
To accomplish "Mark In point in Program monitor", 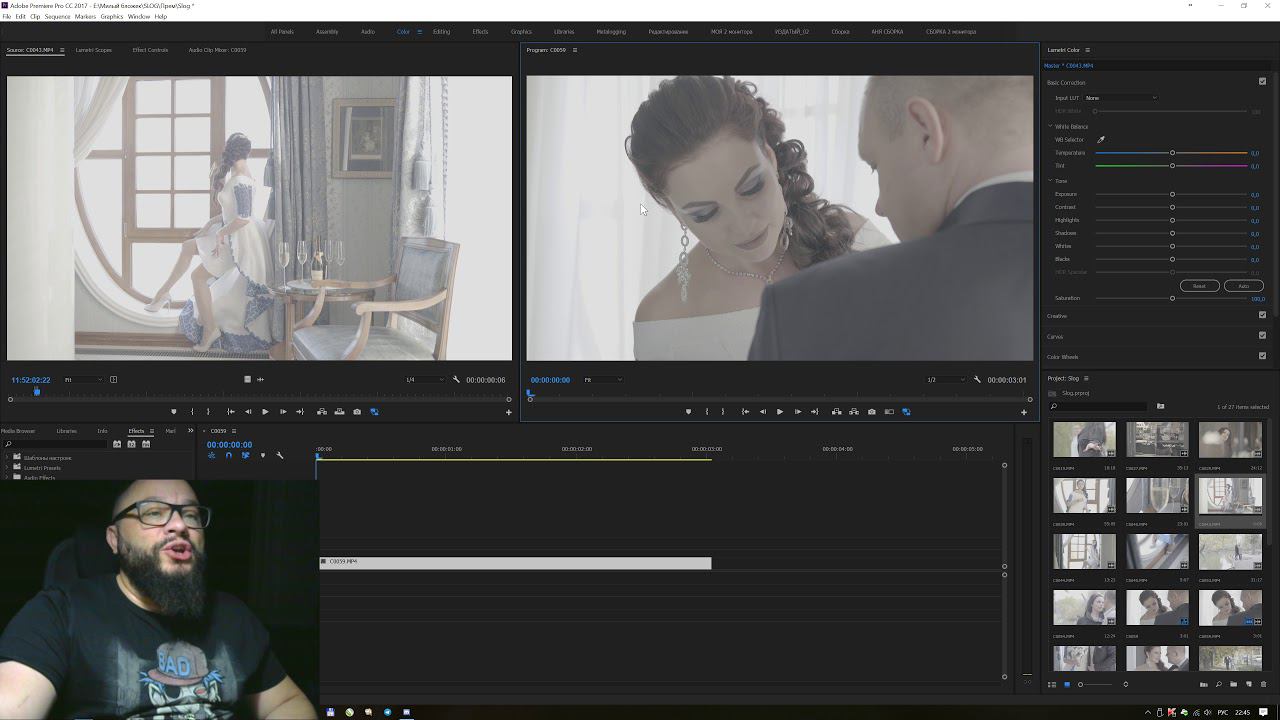I will [707, 411].
